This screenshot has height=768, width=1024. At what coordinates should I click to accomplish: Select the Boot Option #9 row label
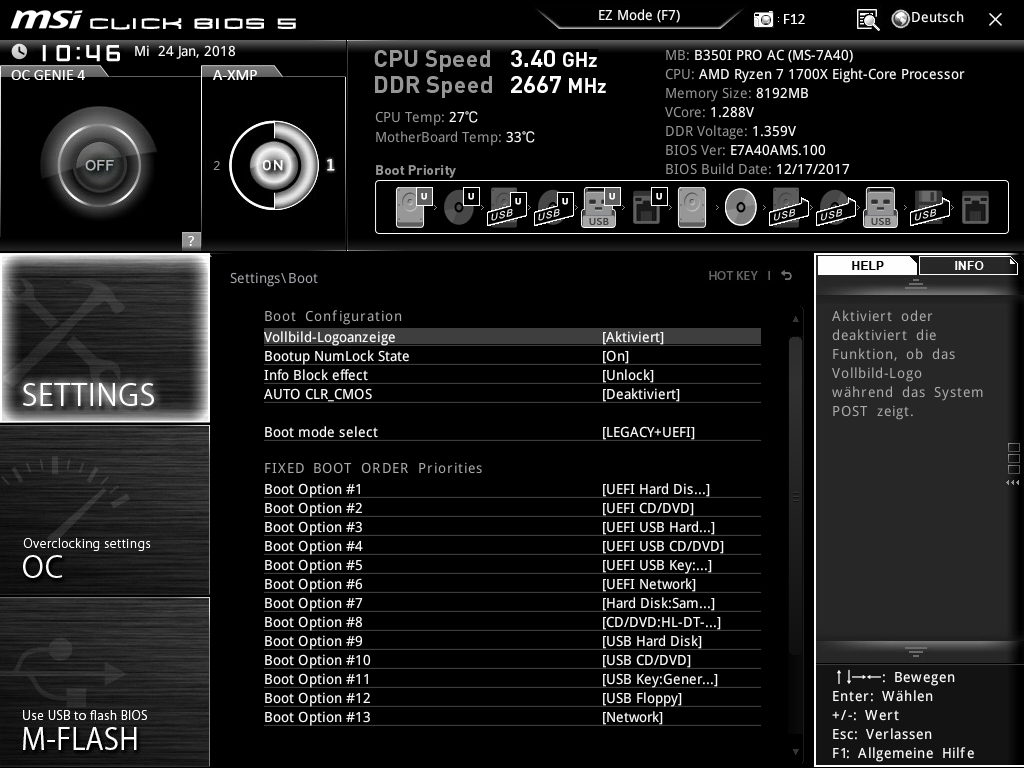(313, 641)
